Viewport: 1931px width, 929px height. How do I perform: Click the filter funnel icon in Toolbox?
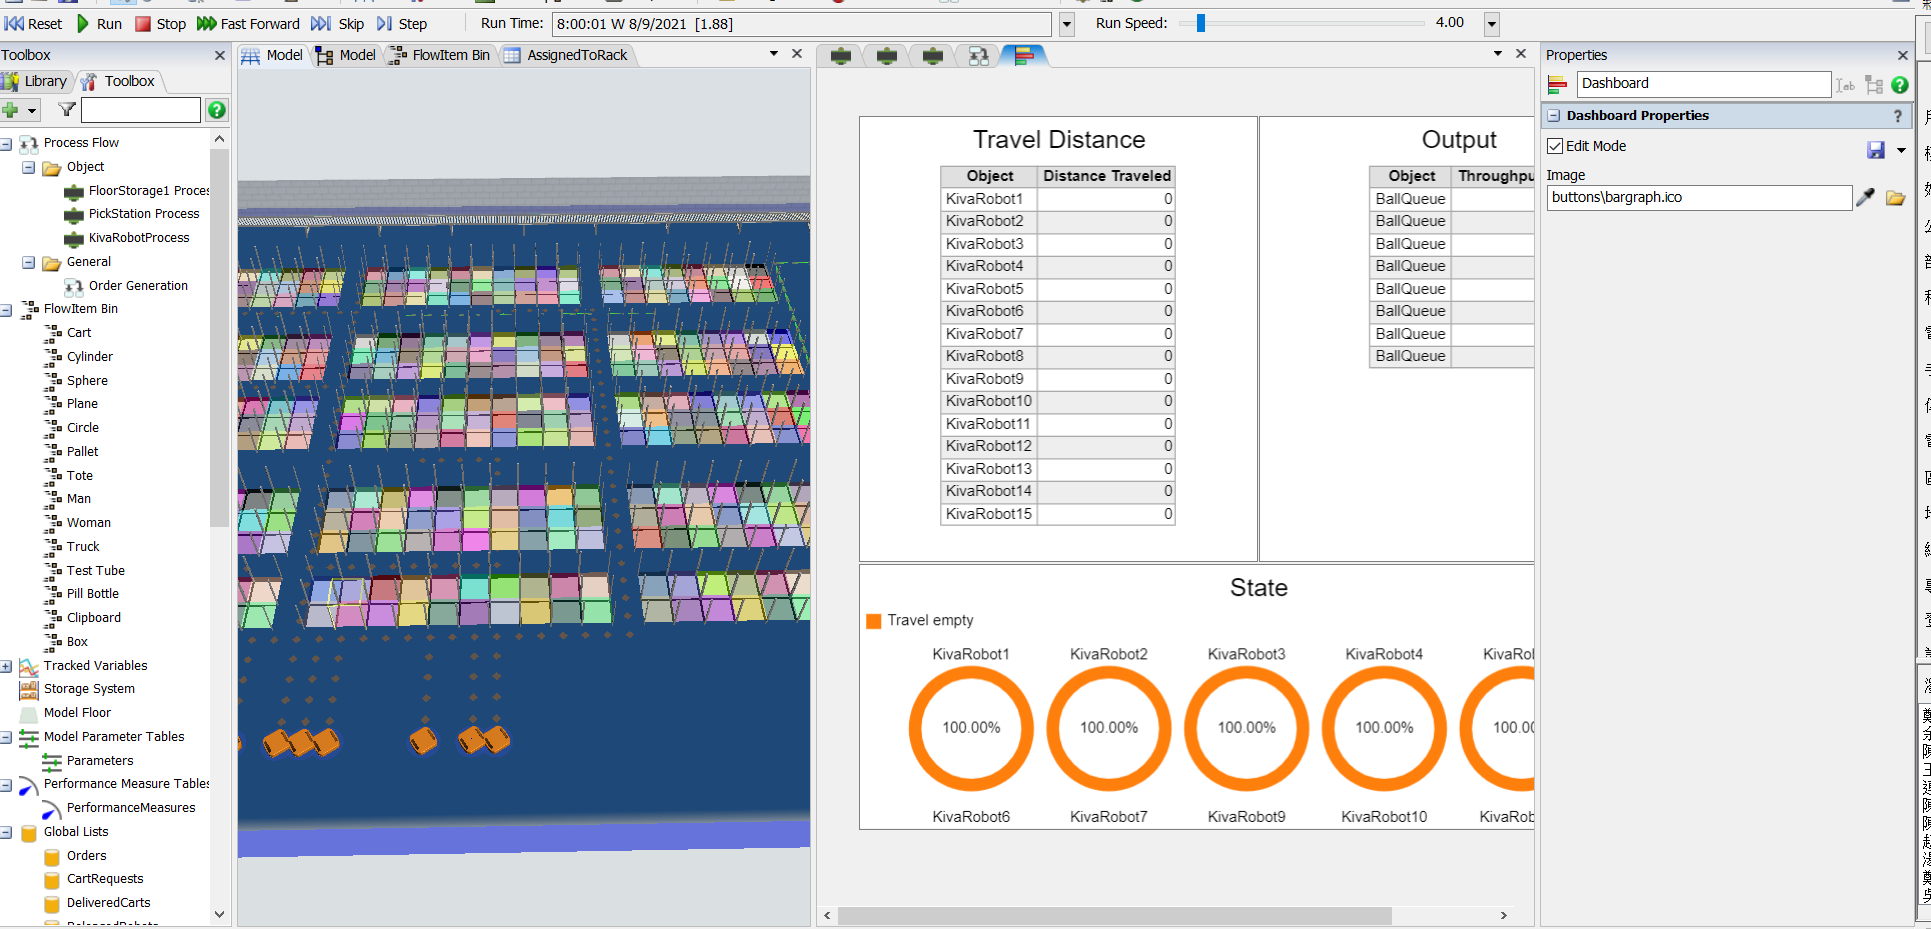coord(67,110)
